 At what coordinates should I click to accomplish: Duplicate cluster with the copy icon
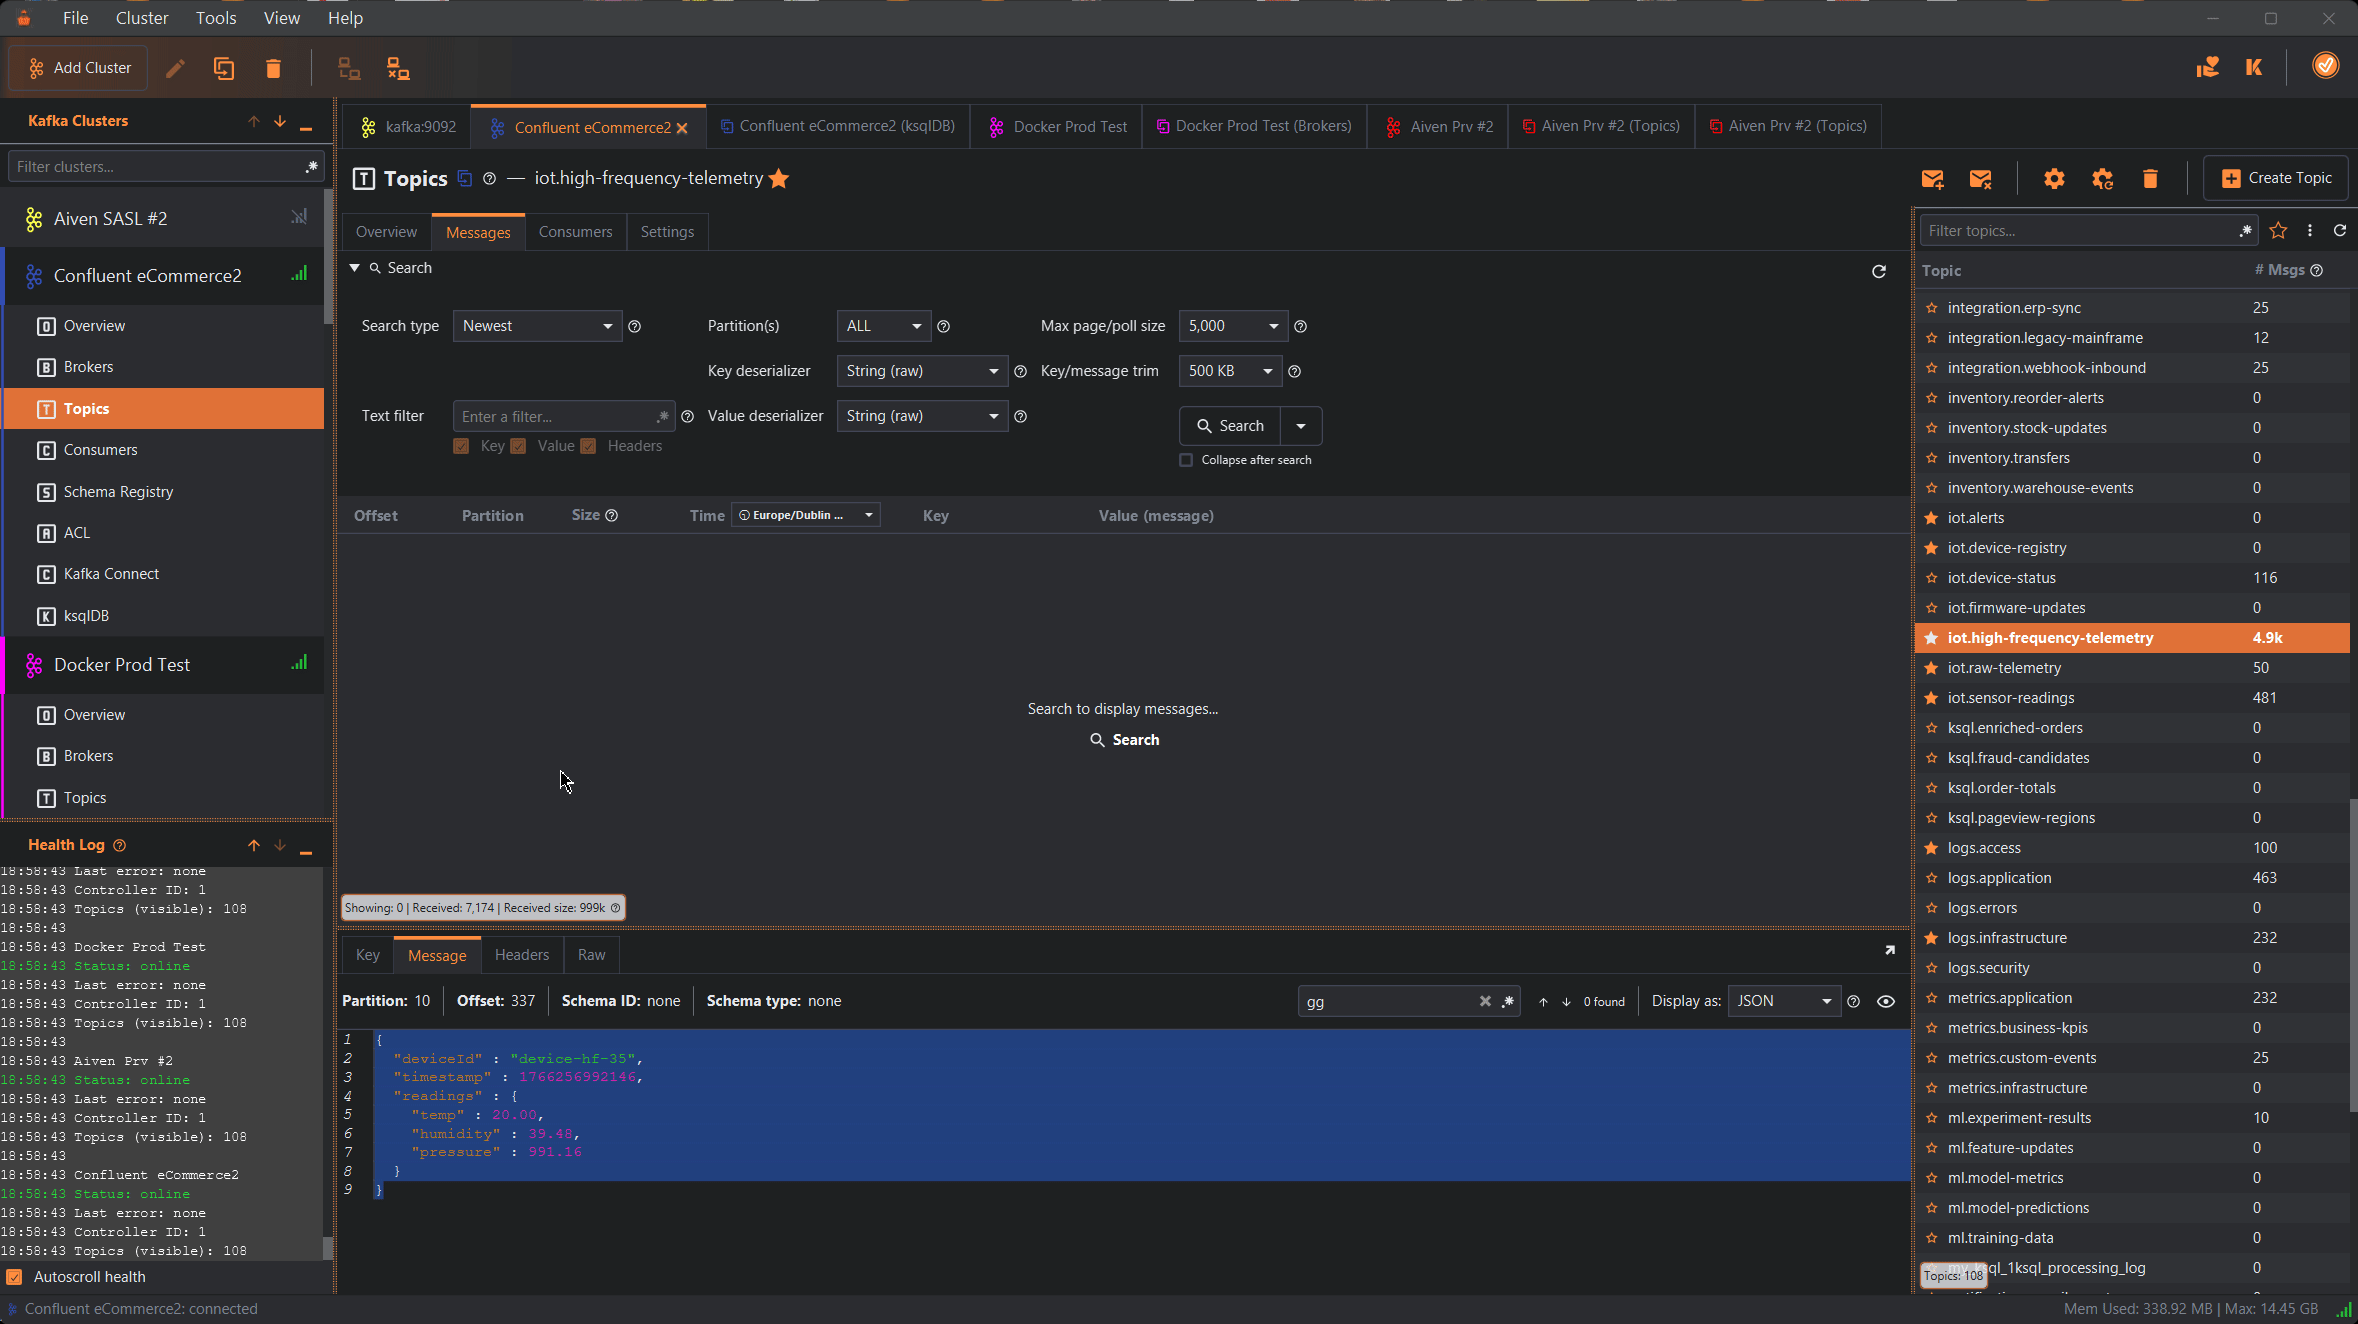[x=224, y=68]
